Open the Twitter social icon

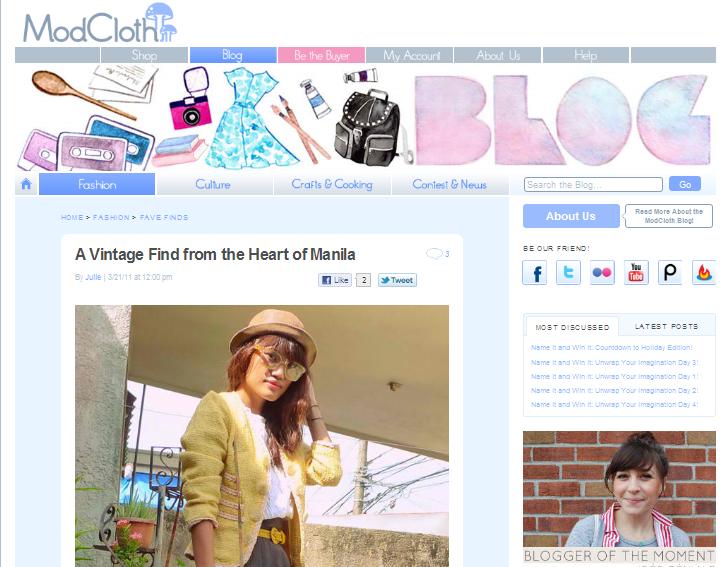coord(568,273)
